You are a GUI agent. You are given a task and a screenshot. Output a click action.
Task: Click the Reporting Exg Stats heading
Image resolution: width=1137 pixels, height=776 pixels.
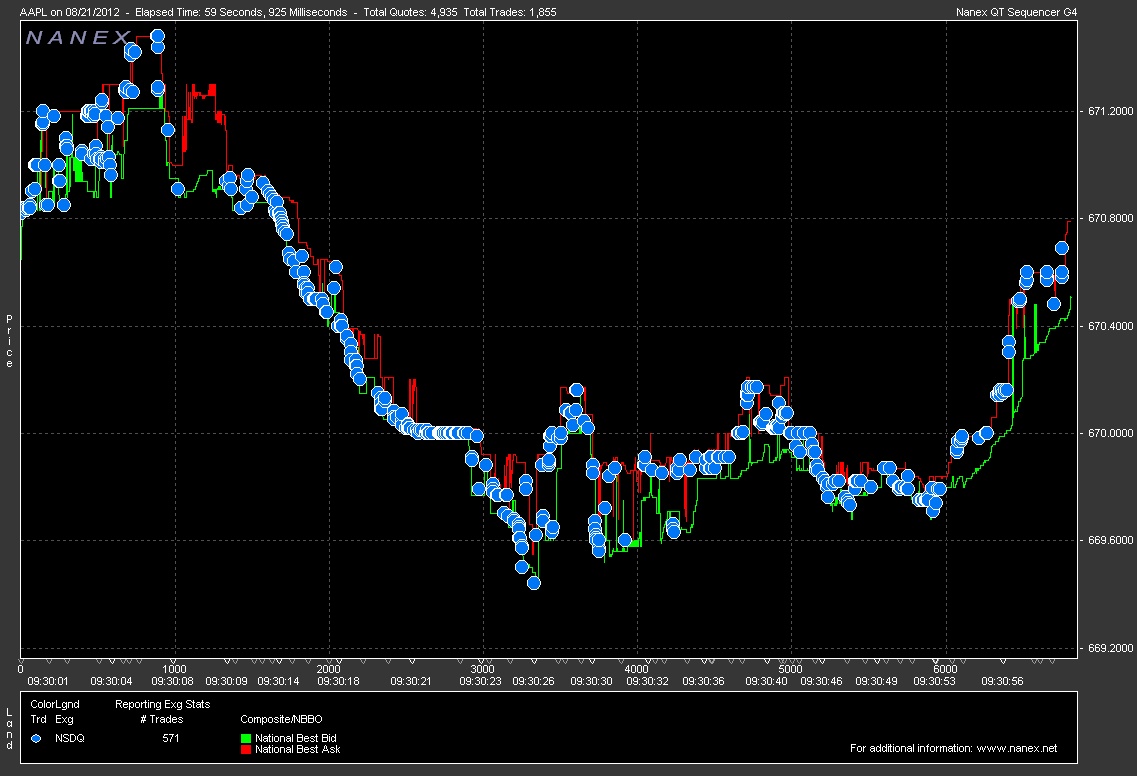[162, 704]
